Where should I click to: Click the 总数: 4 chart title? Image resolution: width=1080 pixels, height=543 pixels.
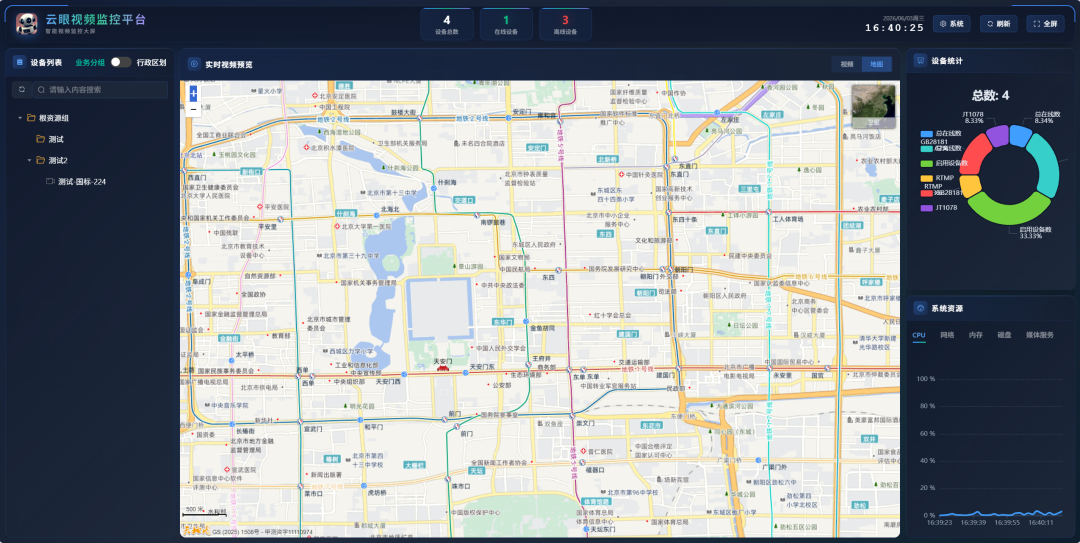[990, 96]
